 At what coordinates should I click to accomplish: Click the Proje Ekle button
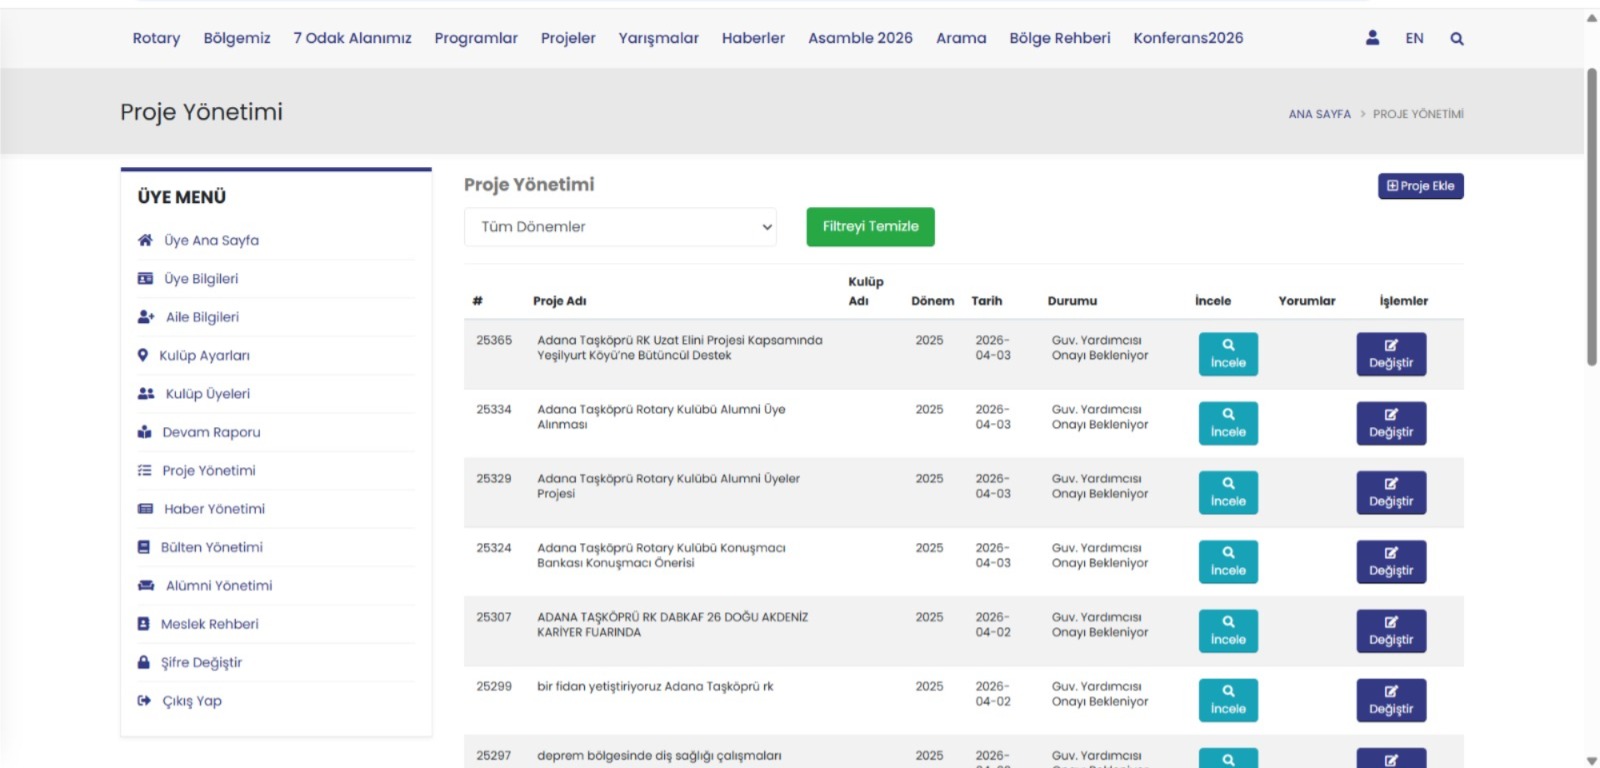(1420, 186)
